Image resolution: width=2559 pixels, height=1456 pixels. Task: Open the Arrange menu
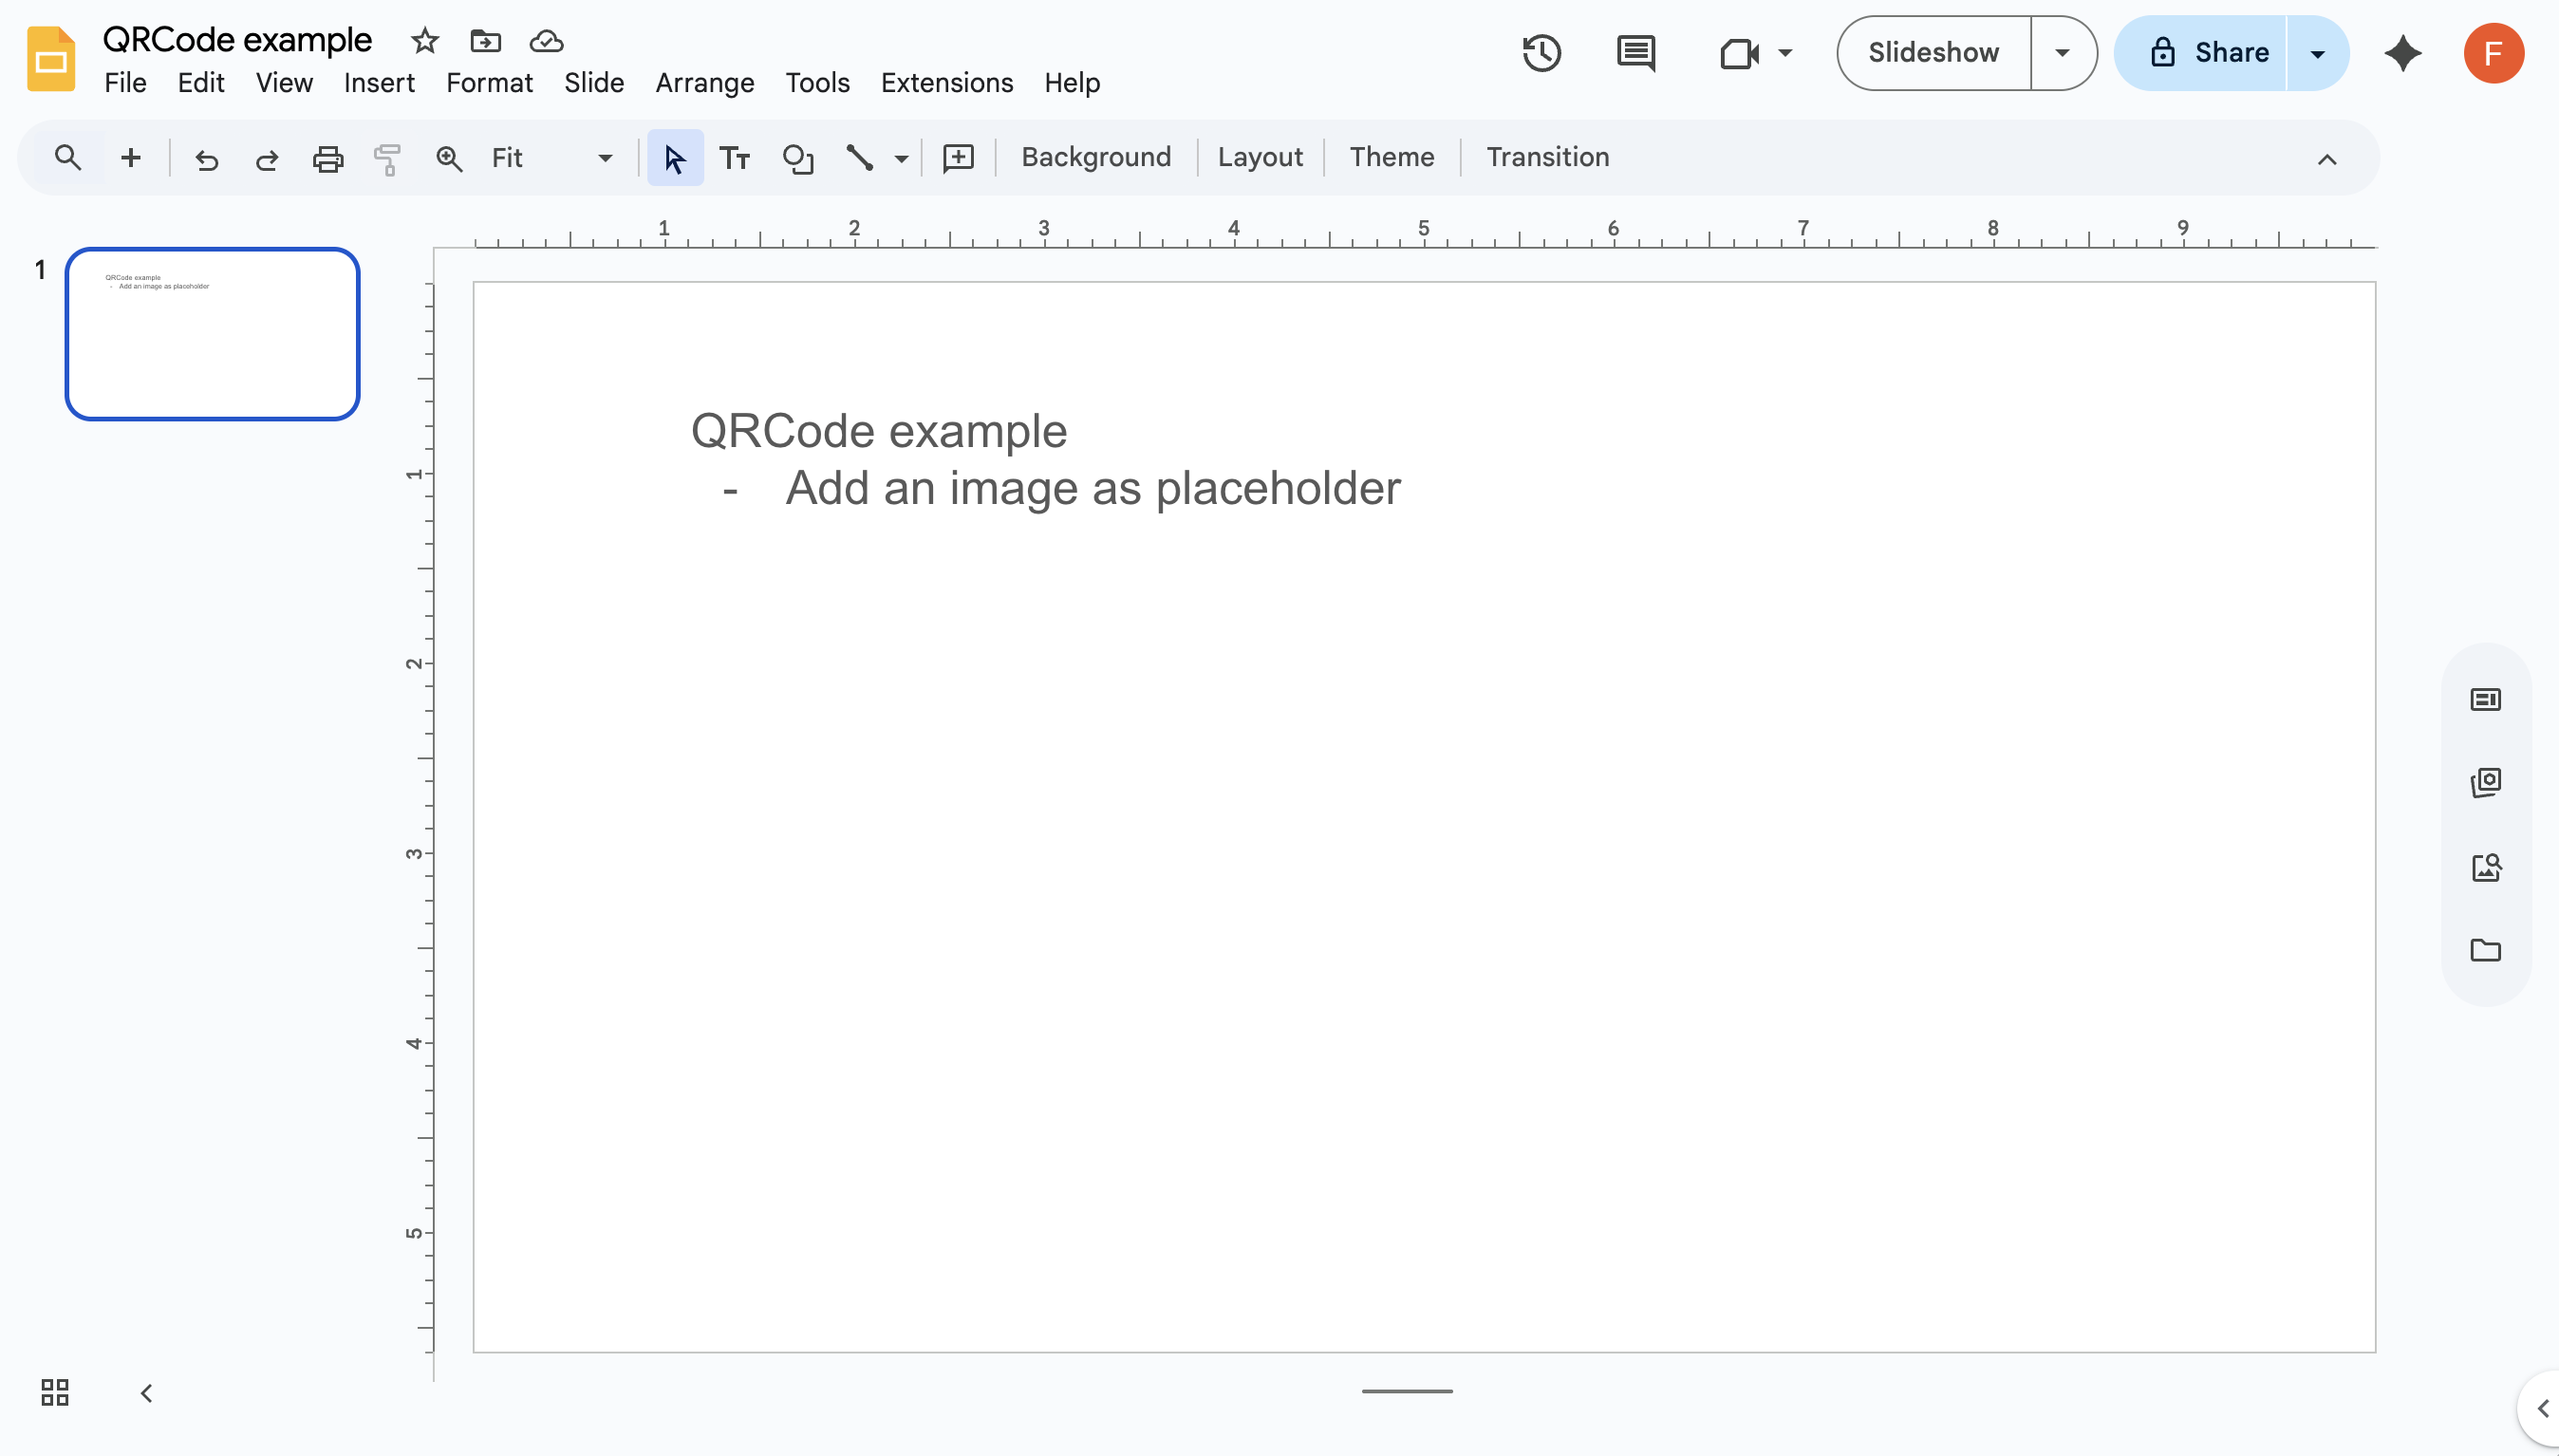point(704,83)
